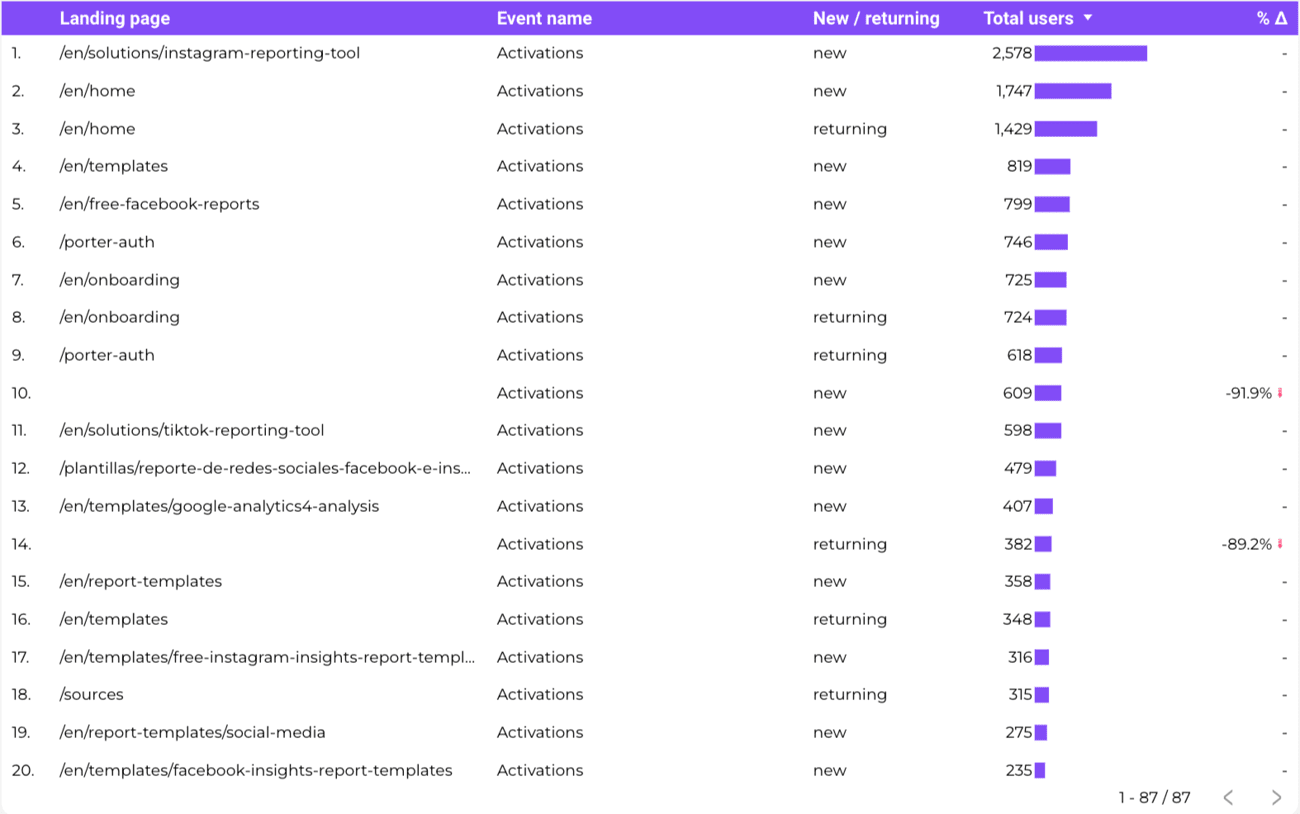Select /en/solutions/tiktok-reporting-tool landing page
This screenshot has width=1300, height=814.
point(192,430)
